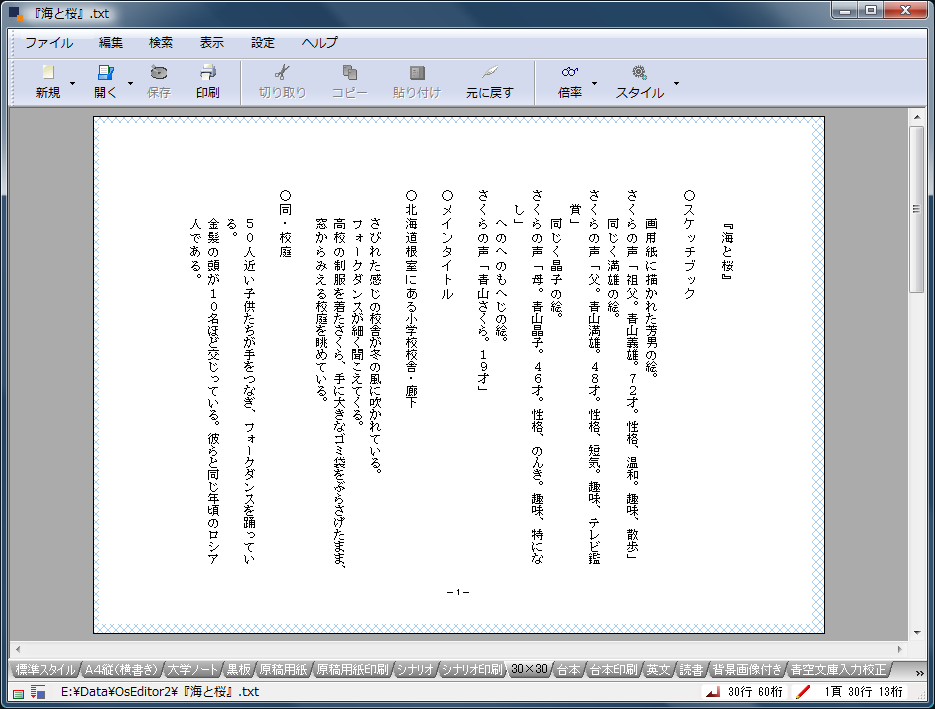Switch to シナリオ印刷 tab
The image size is (935, 709).
tap(472, 670)
